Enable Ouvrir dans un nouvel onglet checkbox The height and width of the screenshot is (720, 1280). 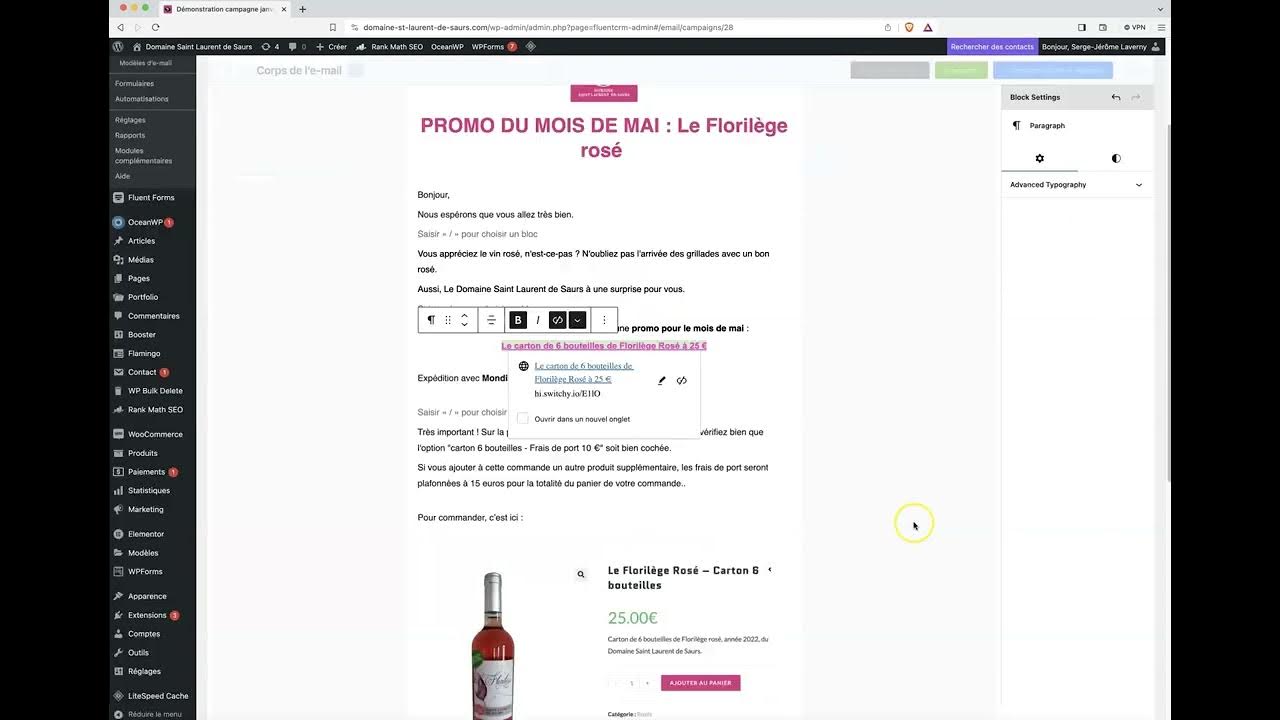[523, 419]
